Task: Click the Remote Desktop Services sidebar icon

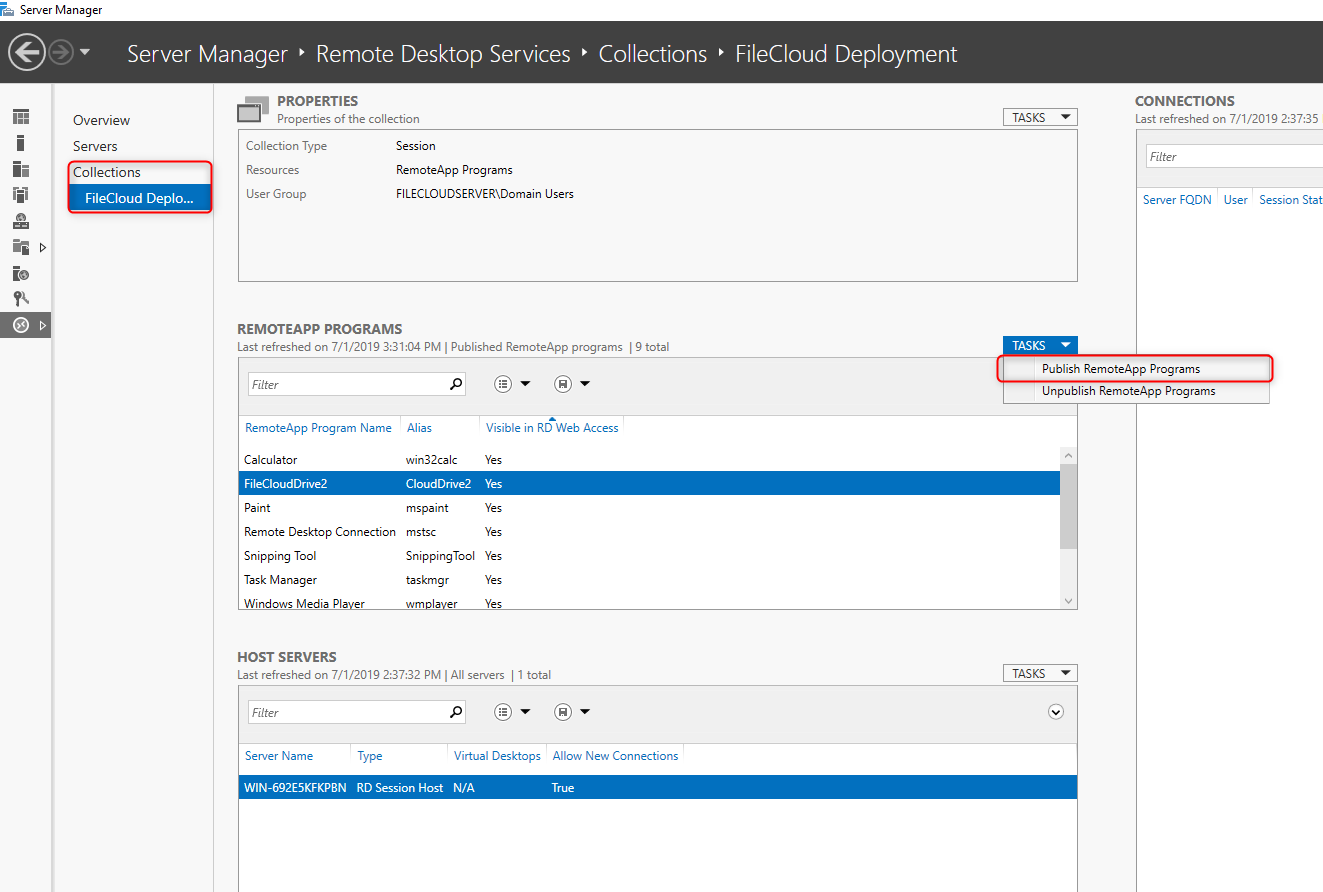Action: [21, 325]
